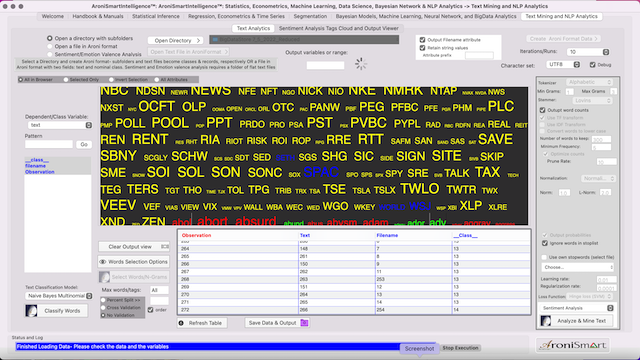Image resolution: width=640 pixels, height=360 pixels.
Task: Click the icon on the Clear Output view button
Action: click(x=164, y=247)
